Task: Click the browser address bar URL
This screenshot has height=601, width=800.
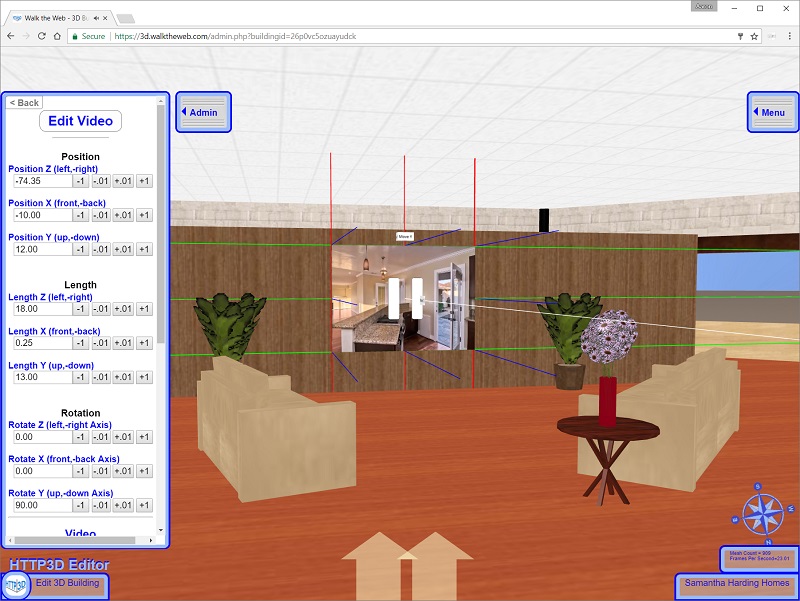Action: (x=235, y=36)
